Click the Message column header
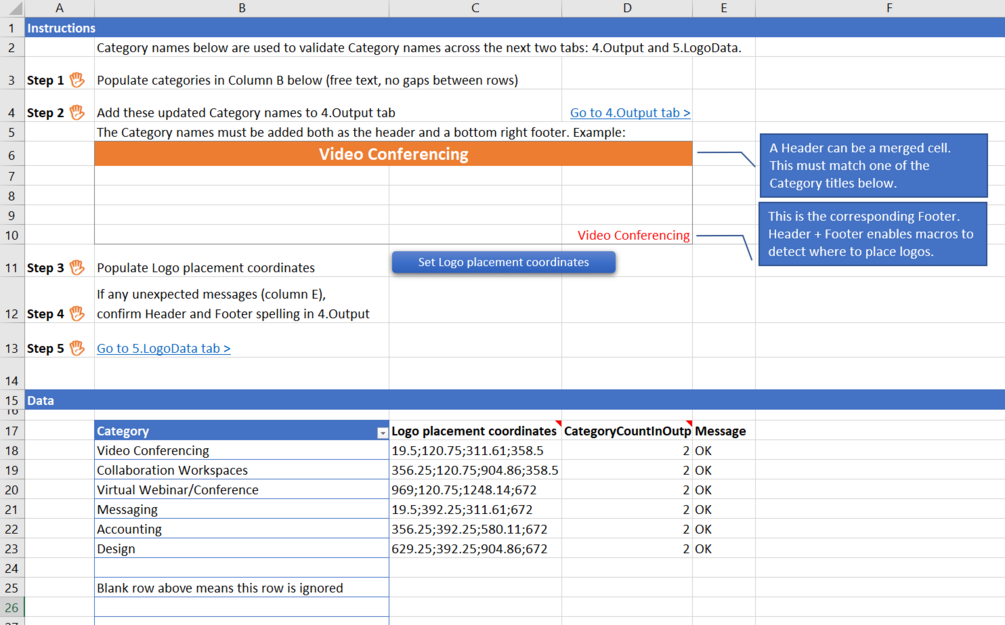This screenshot has width=1005, height=625. coord(724,431)
